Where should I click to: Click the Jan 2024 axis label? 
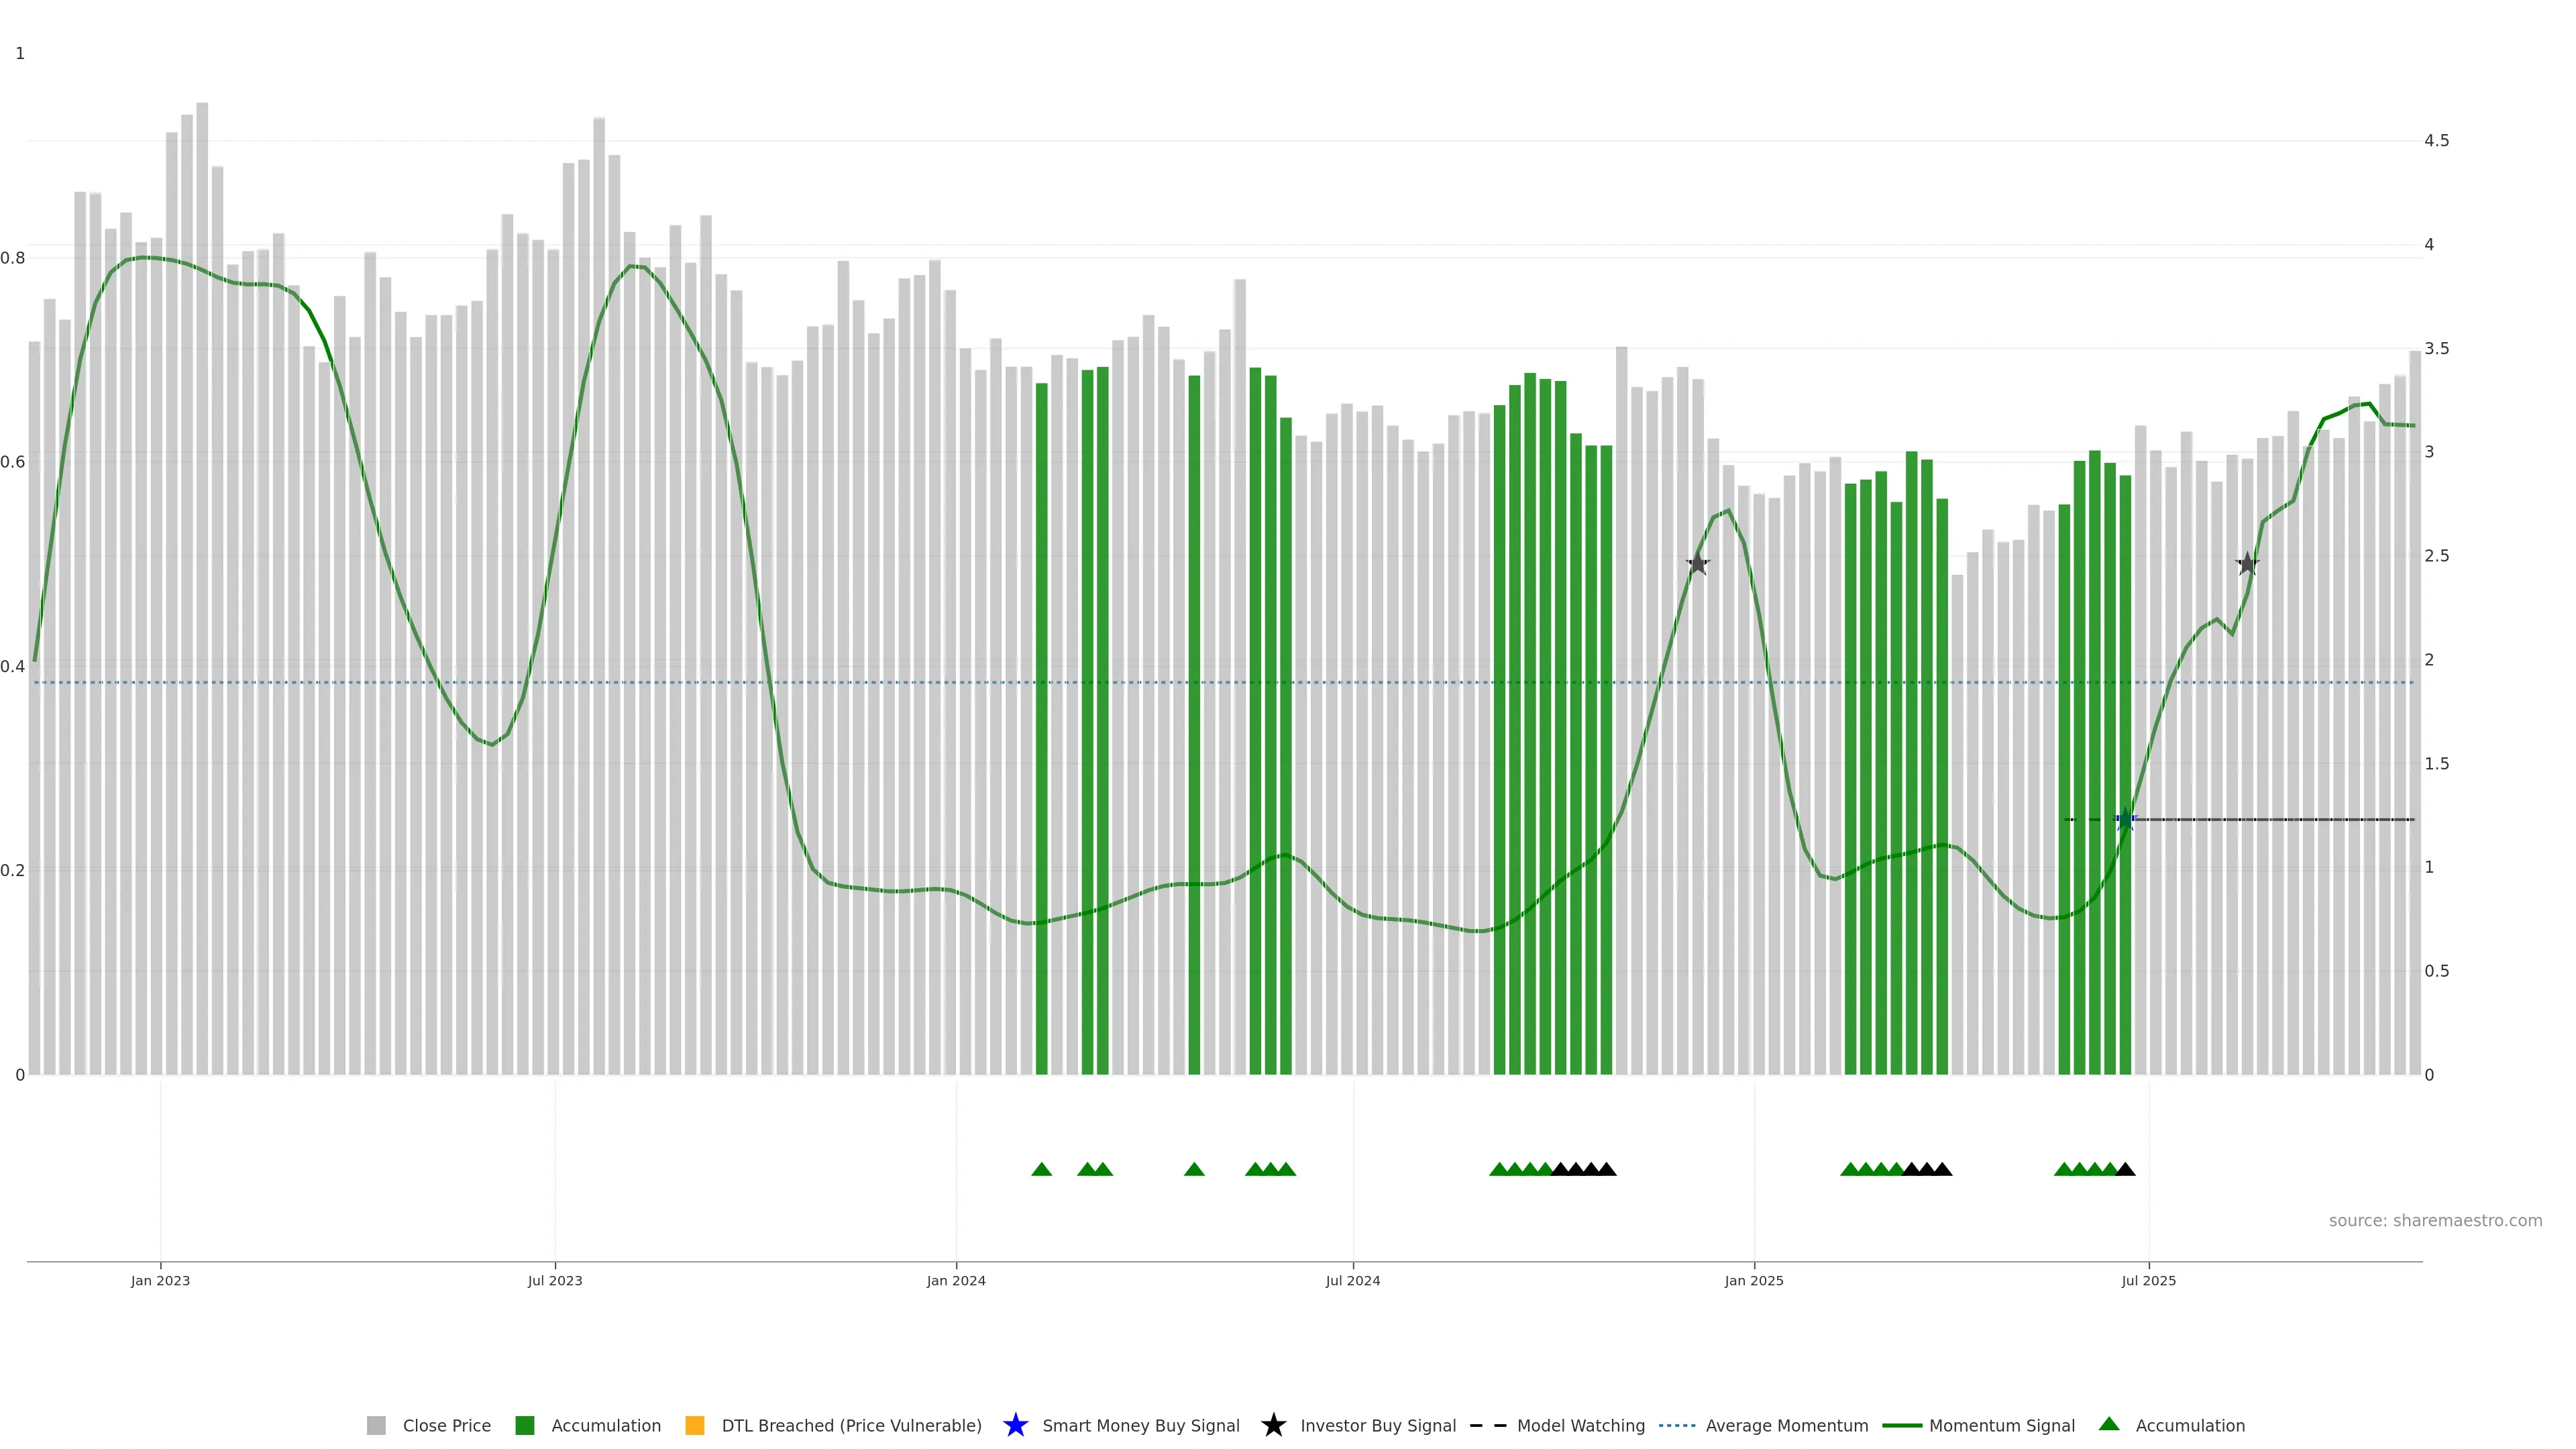pyautogui.click(x=955, y=1280)
